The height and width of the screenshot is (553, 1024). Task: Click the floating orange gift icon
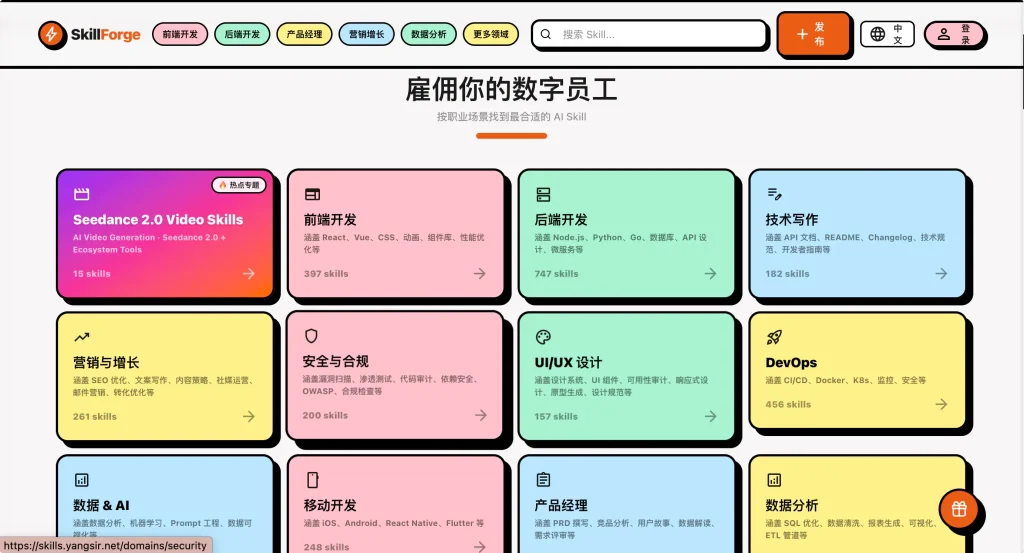[959, 509]
